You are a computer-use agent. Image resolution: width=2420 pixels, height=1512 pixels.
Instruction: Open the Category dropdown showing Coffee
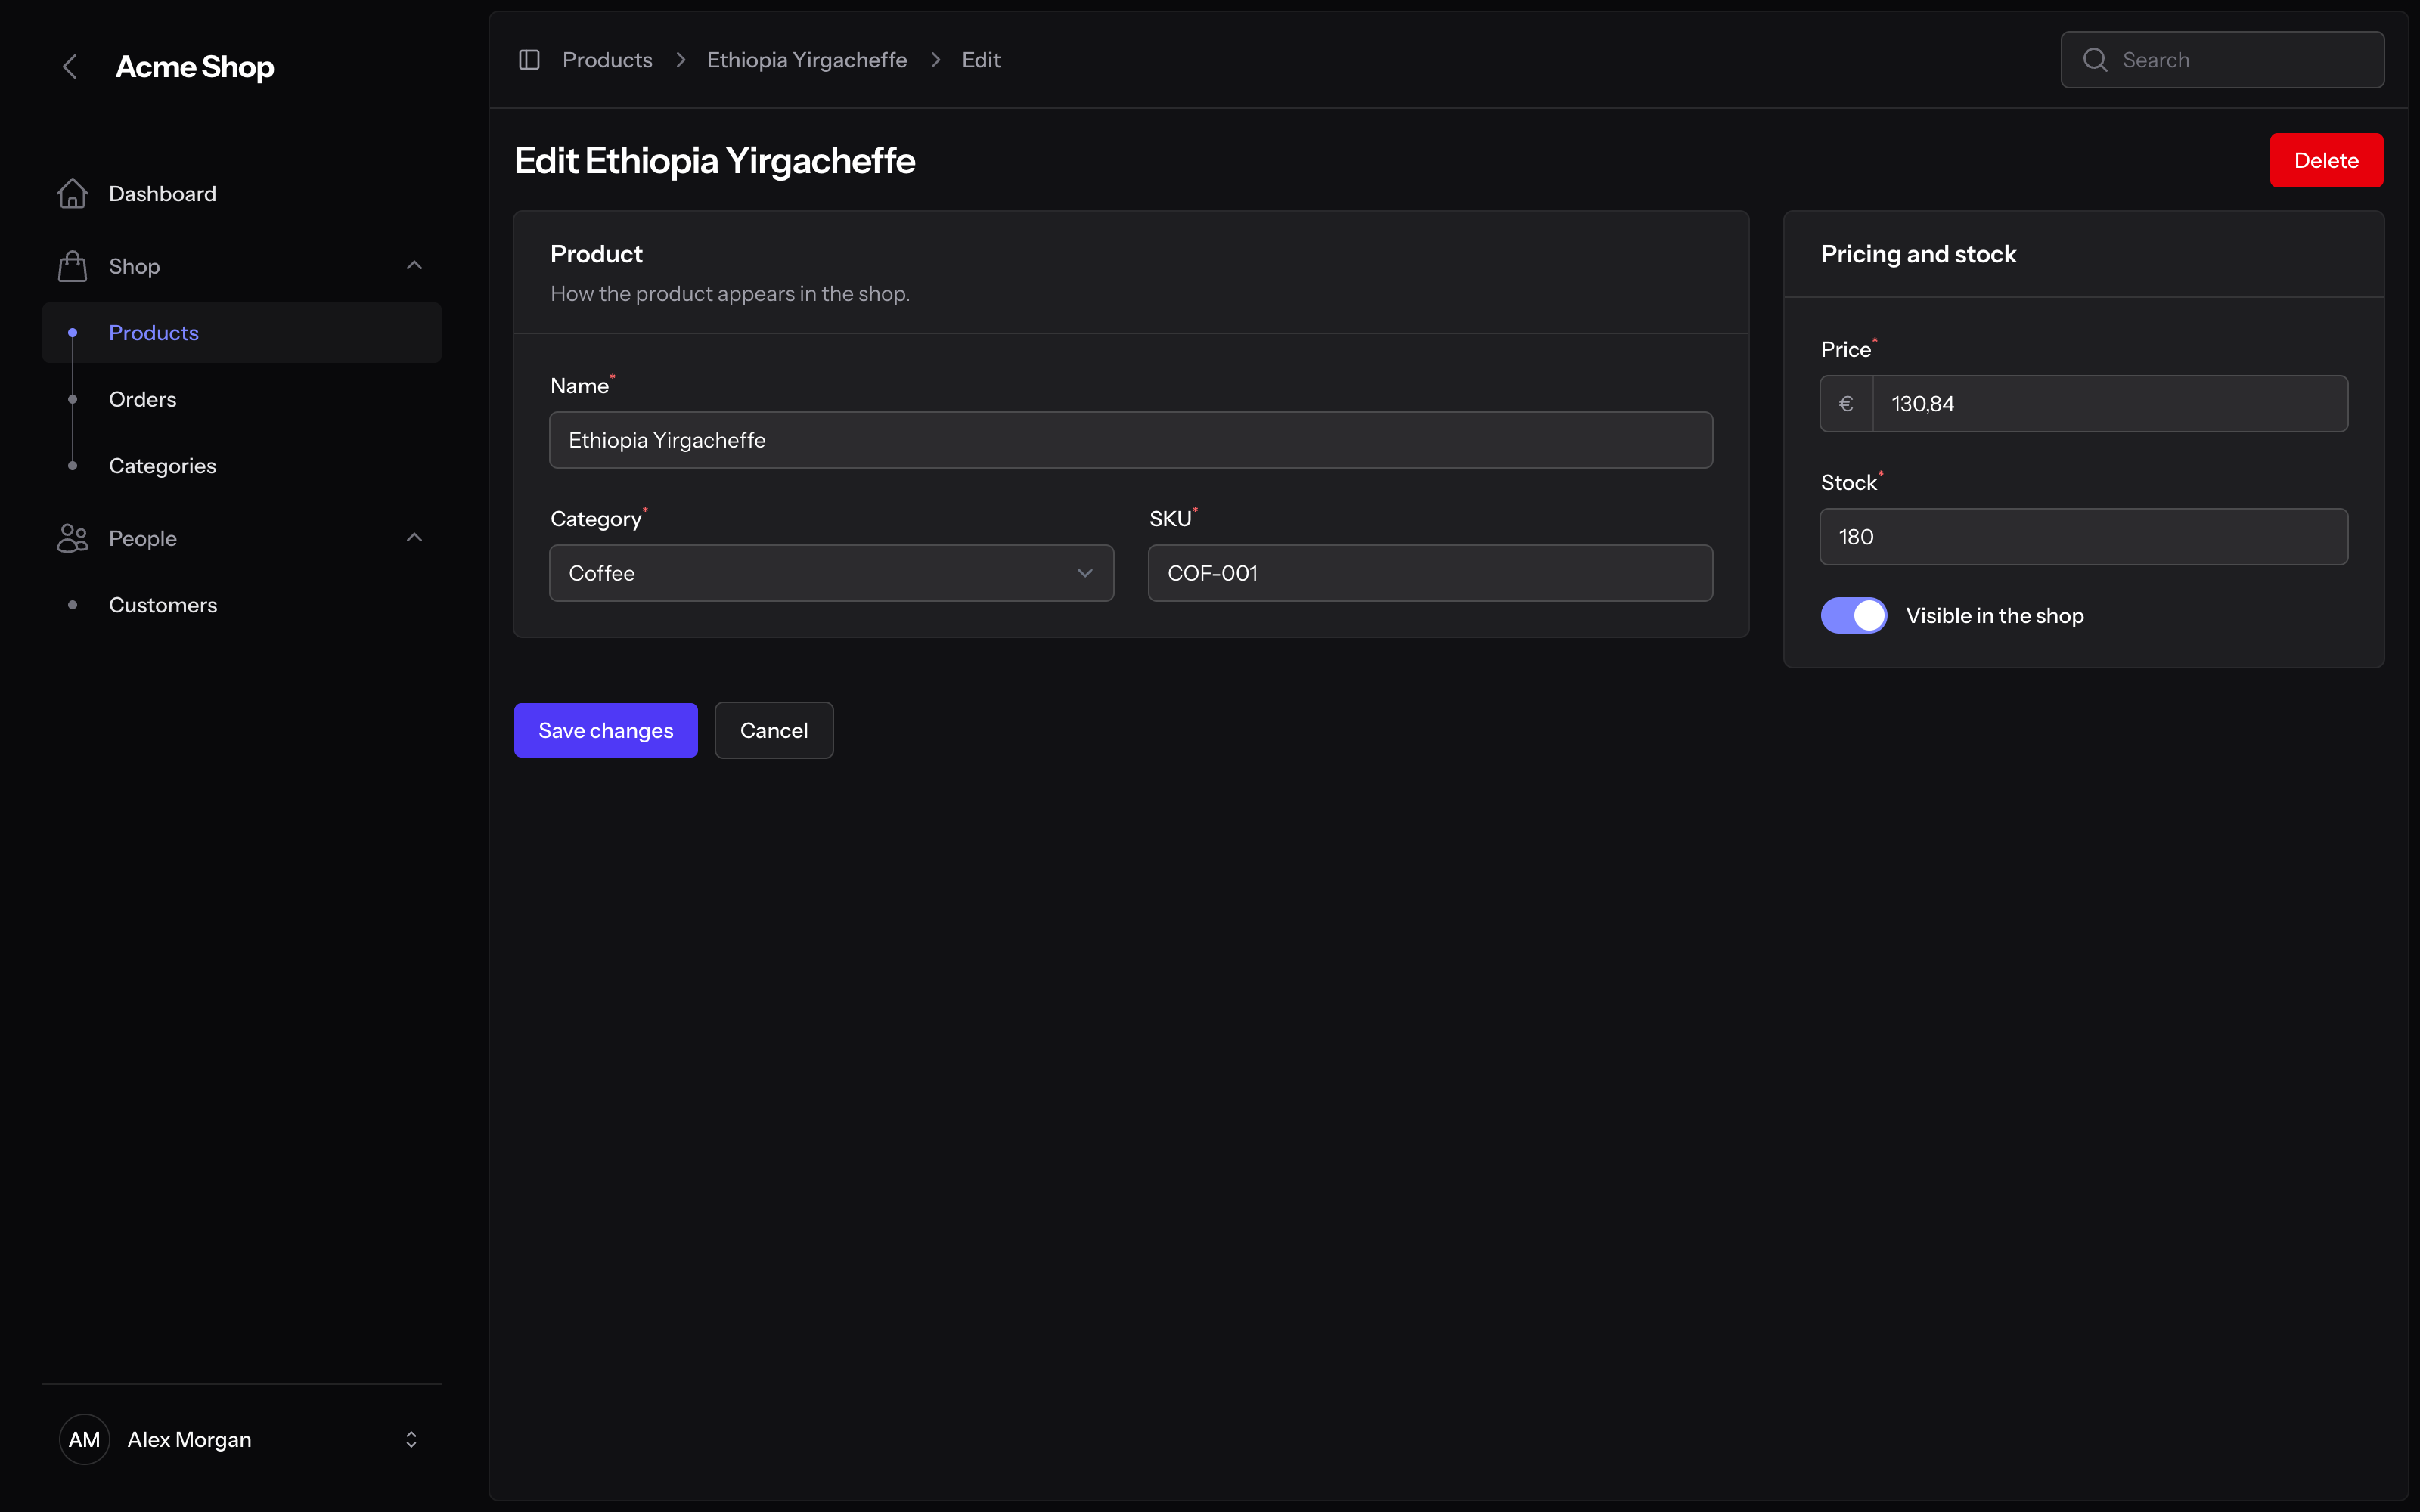pyautogui.click(x=831, y=573)
